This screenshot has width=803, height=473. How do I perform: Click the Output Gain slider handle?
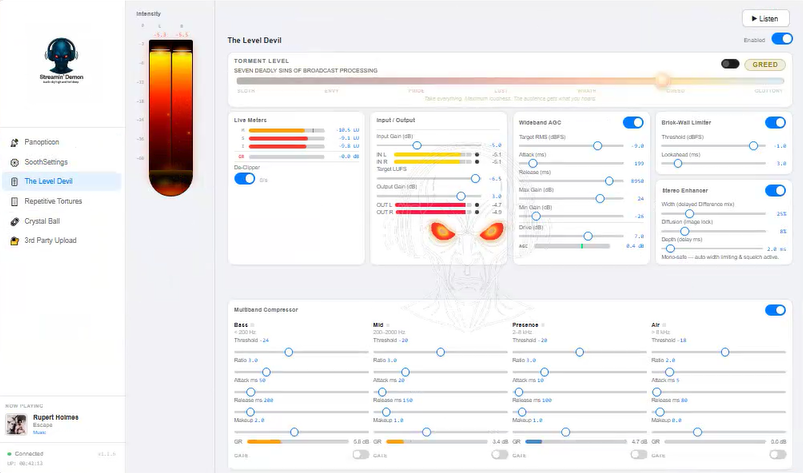coord(461,196)
